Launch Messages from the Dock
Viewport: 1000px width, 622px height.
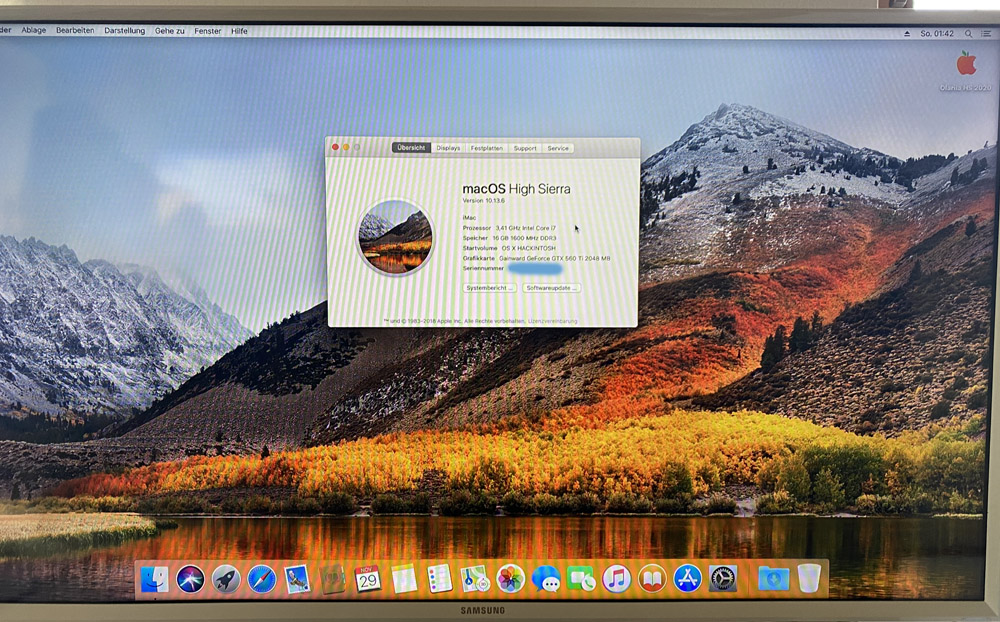[x=546, y=578]
